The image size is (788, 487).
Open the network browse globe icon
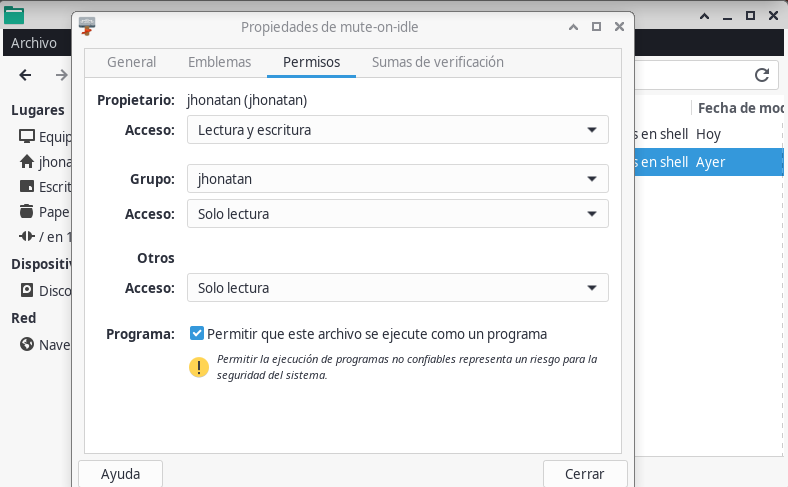(x=27, y=344)
